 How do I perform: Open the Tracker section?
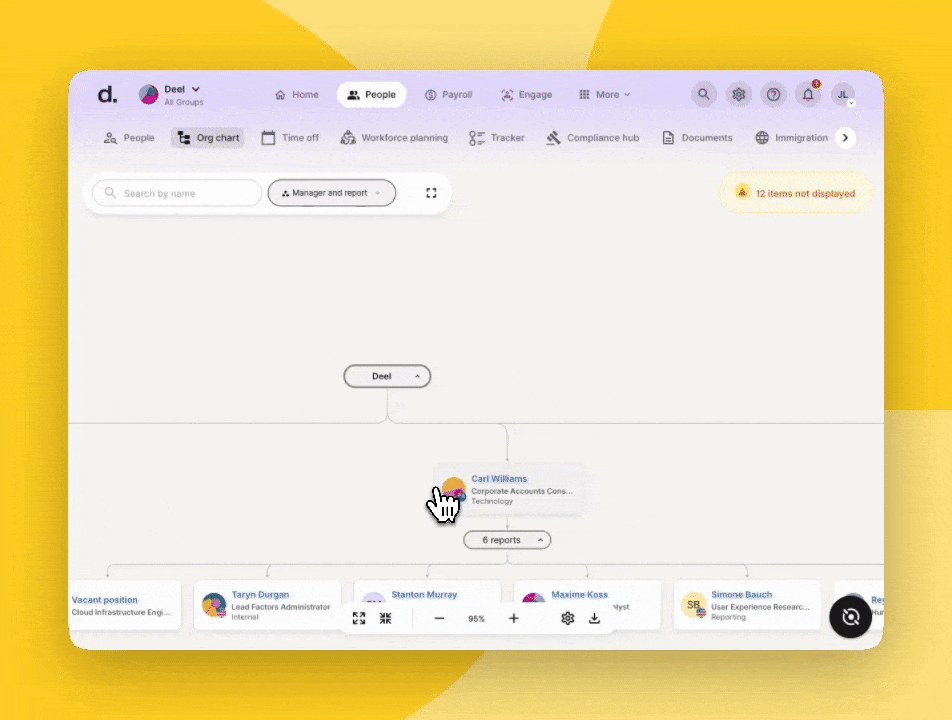pyautogui.click(x=497, y=138)
